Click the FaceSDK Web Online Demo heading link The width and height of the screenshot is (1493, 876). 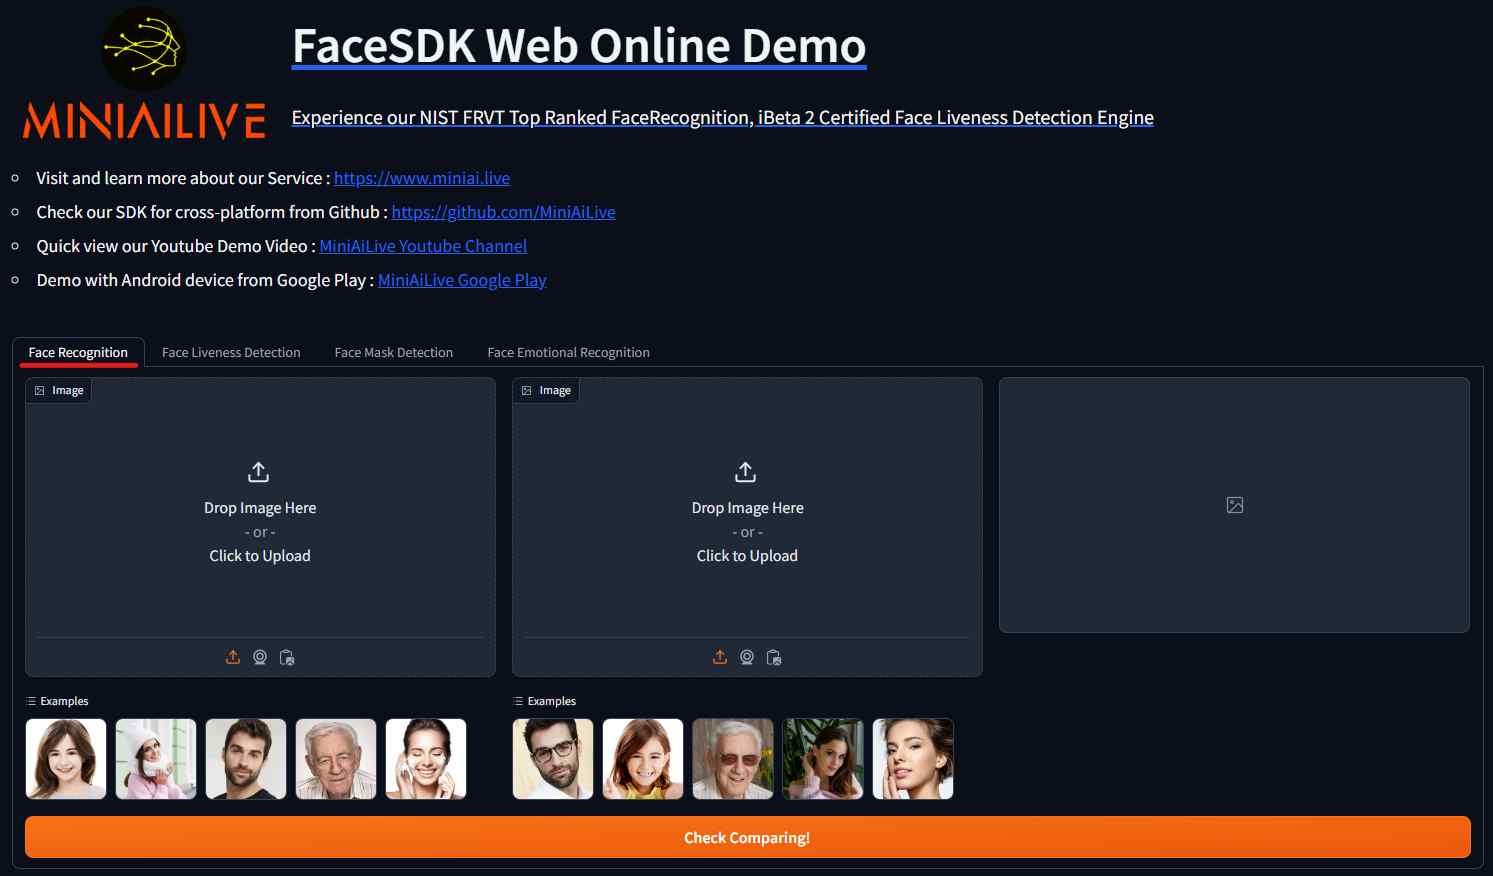click(x=579, y=46)
